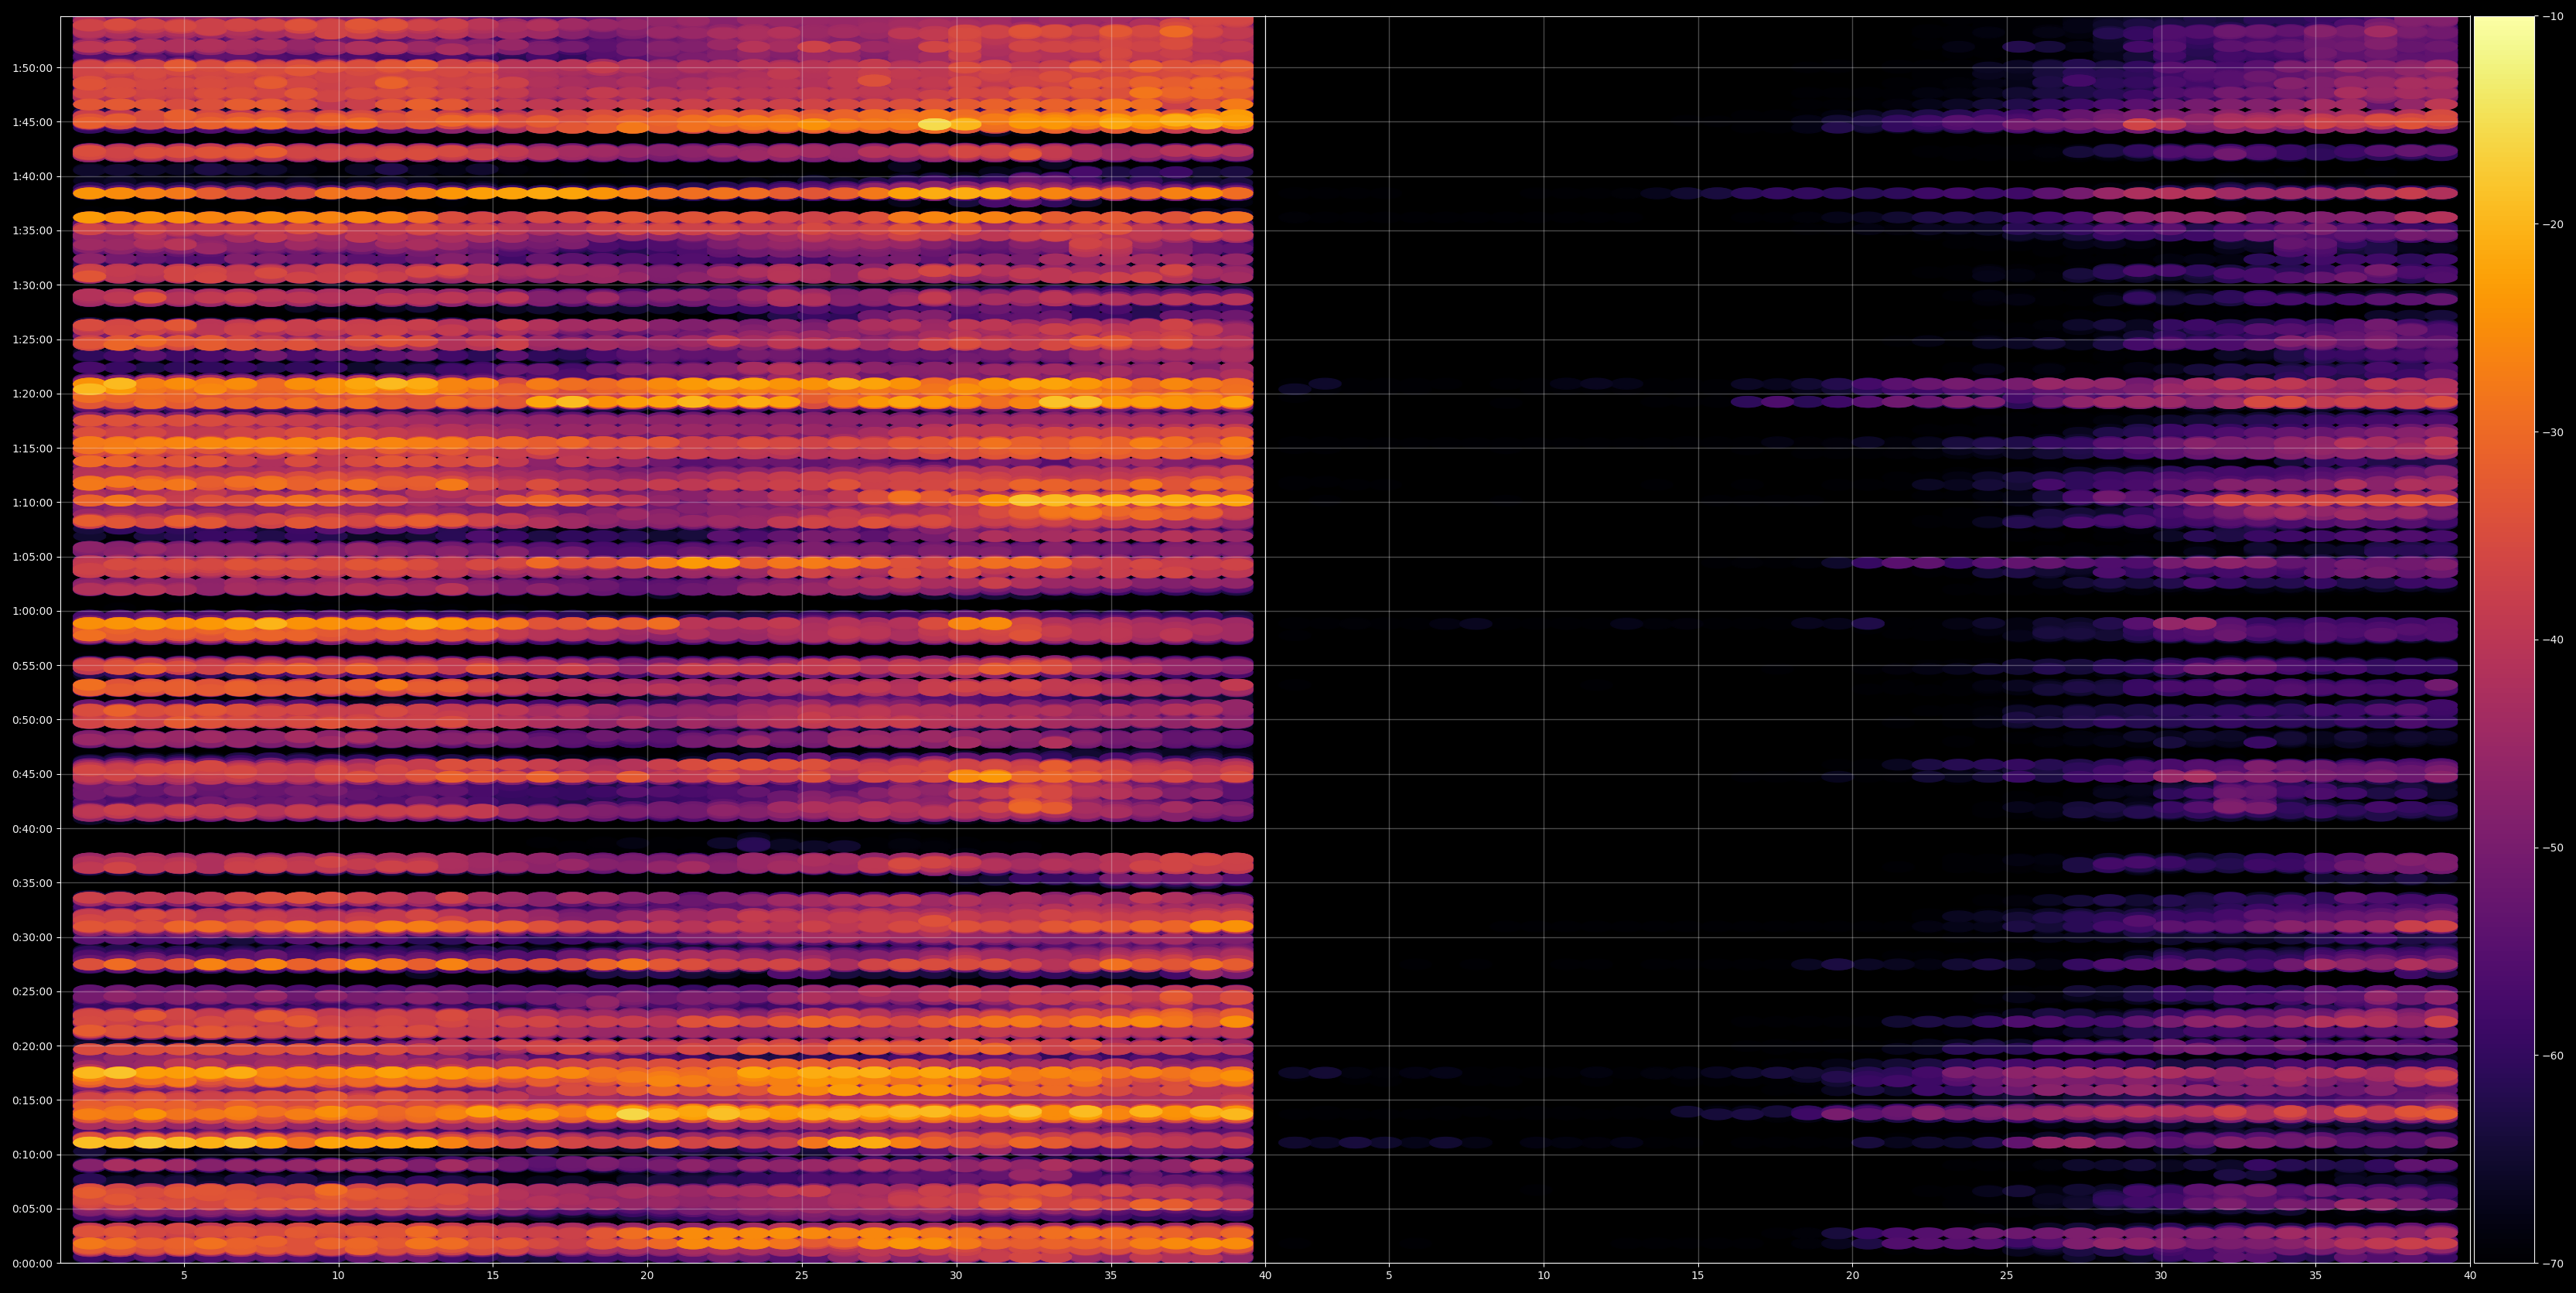The height and width of the screenshot is (1293, 2576).
Task: Click the 1:10:00 time label
Action: (x=32, y=502)
